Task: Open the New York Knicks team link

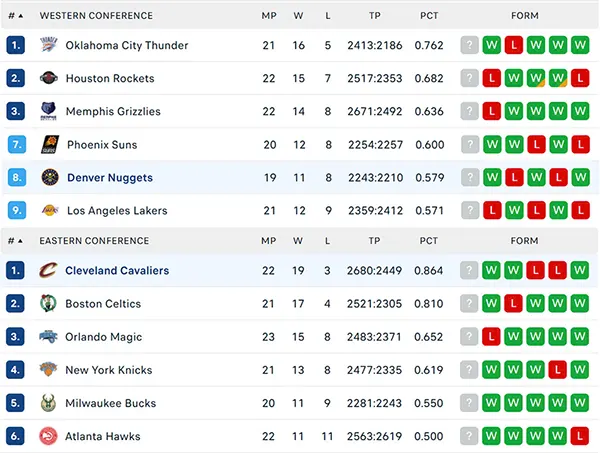Action: (109, 370)
